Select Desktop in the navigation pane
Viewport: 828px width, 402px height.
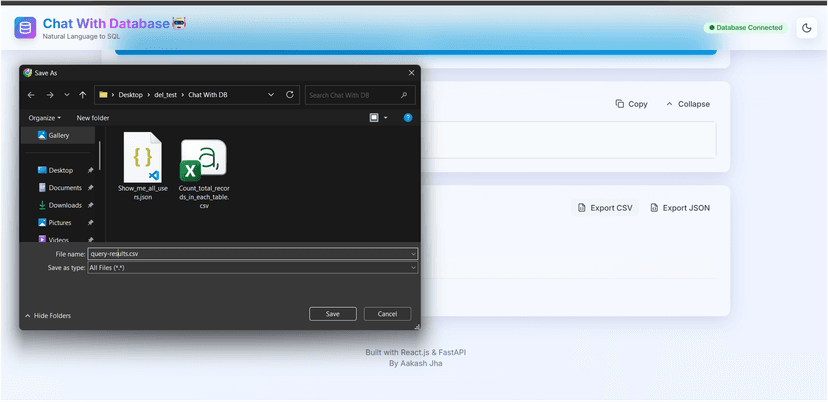tap(62, 171)
